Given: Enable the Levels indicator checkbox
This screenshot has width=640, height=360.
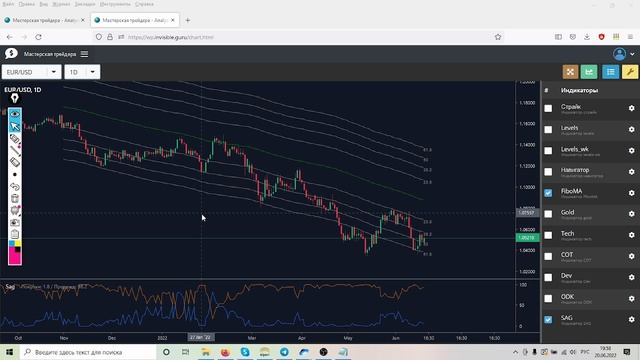Looking at the screenshot, I should [548, 129].
